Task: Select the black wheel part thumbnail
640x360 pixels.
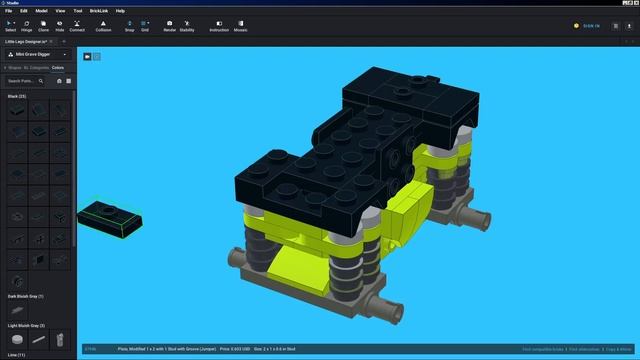Action: (17, 282)
